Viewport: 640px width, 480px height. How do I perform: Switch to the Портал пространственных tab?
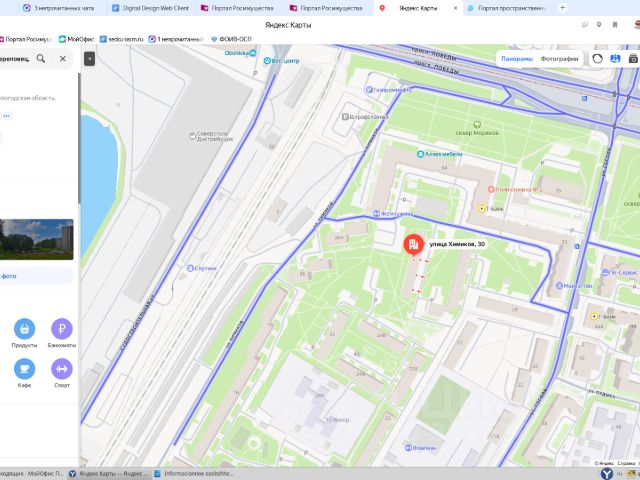(x=507, y=8)
